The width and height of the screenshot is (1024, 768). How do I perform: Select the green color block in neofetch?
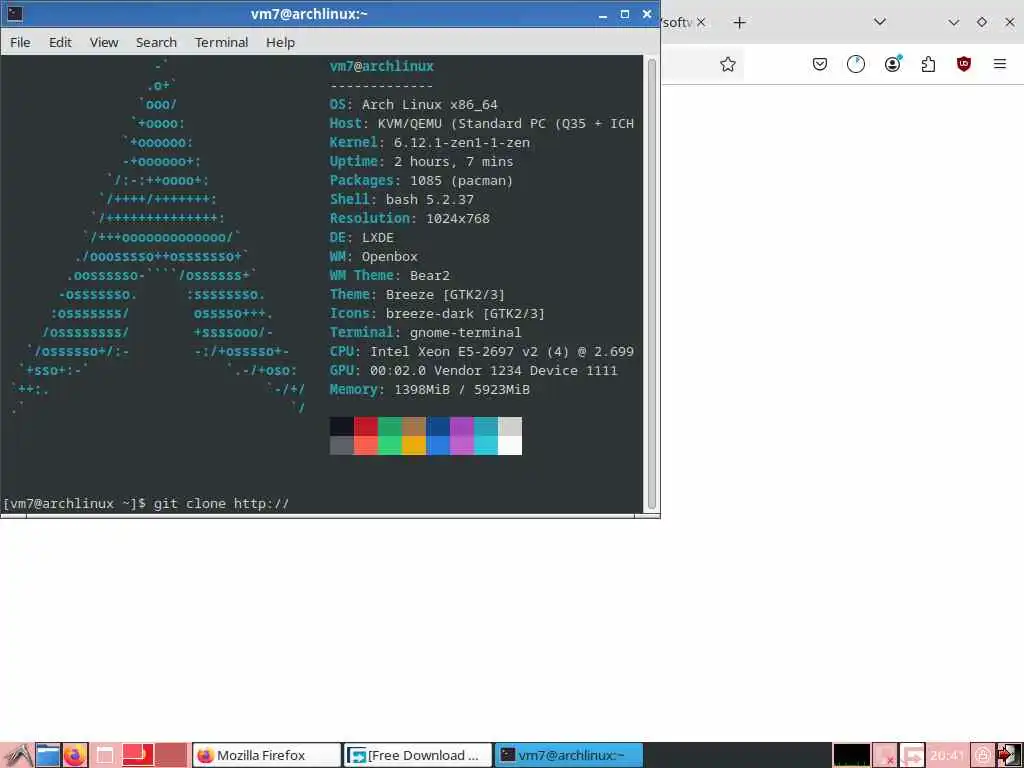[390, 426]
